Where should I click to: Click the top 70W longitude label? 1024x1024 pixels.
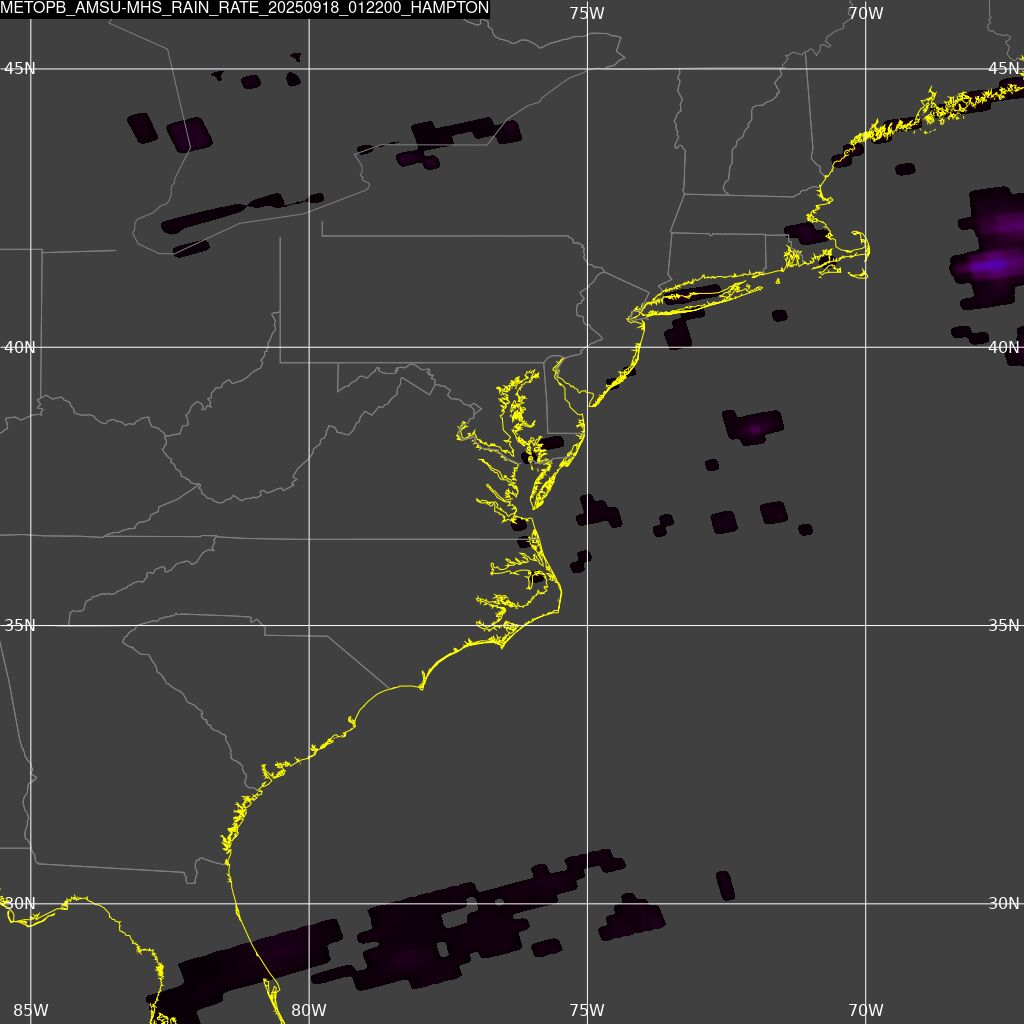866,13
